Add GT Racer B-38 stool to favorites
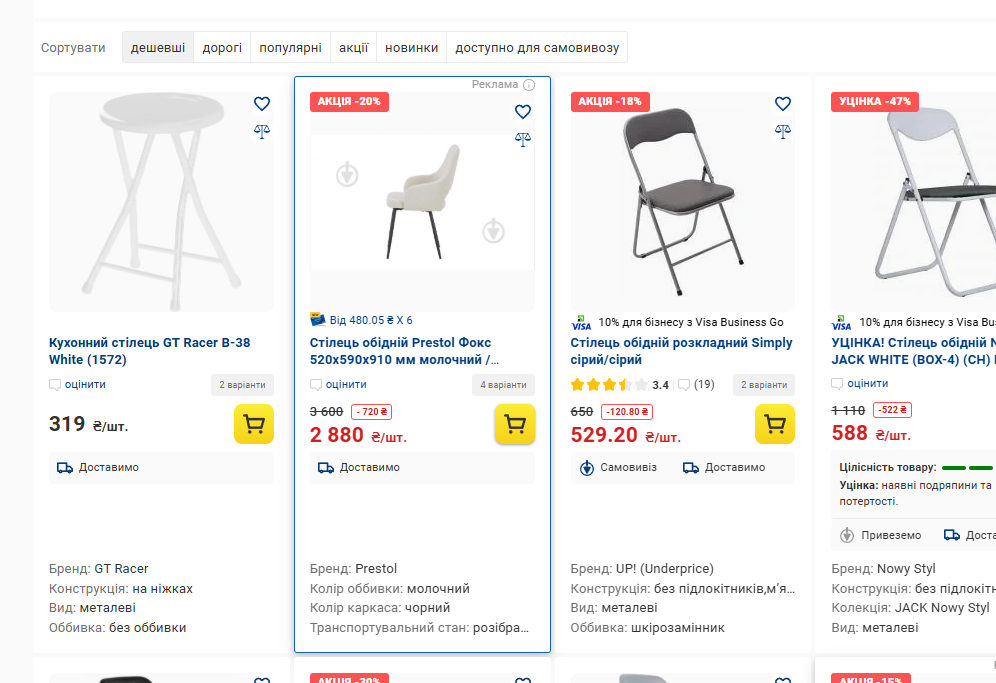The height and width of the screenshot is (683, 996). (x=262, y=104)
